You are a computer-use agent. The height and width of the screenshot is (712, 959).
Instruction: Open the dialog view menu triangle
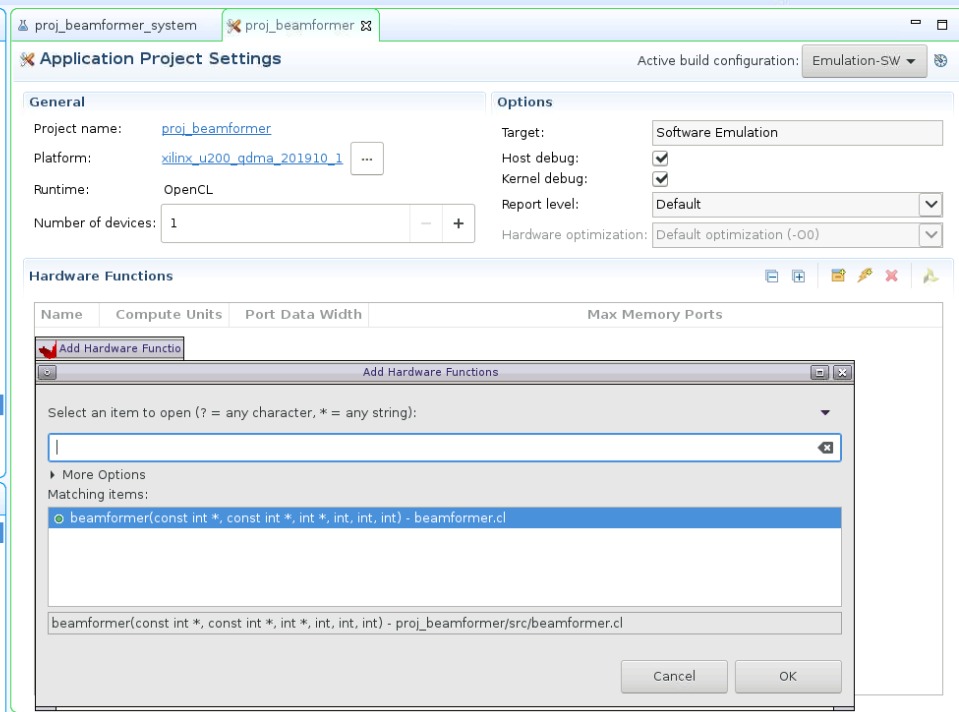[825, 413]
